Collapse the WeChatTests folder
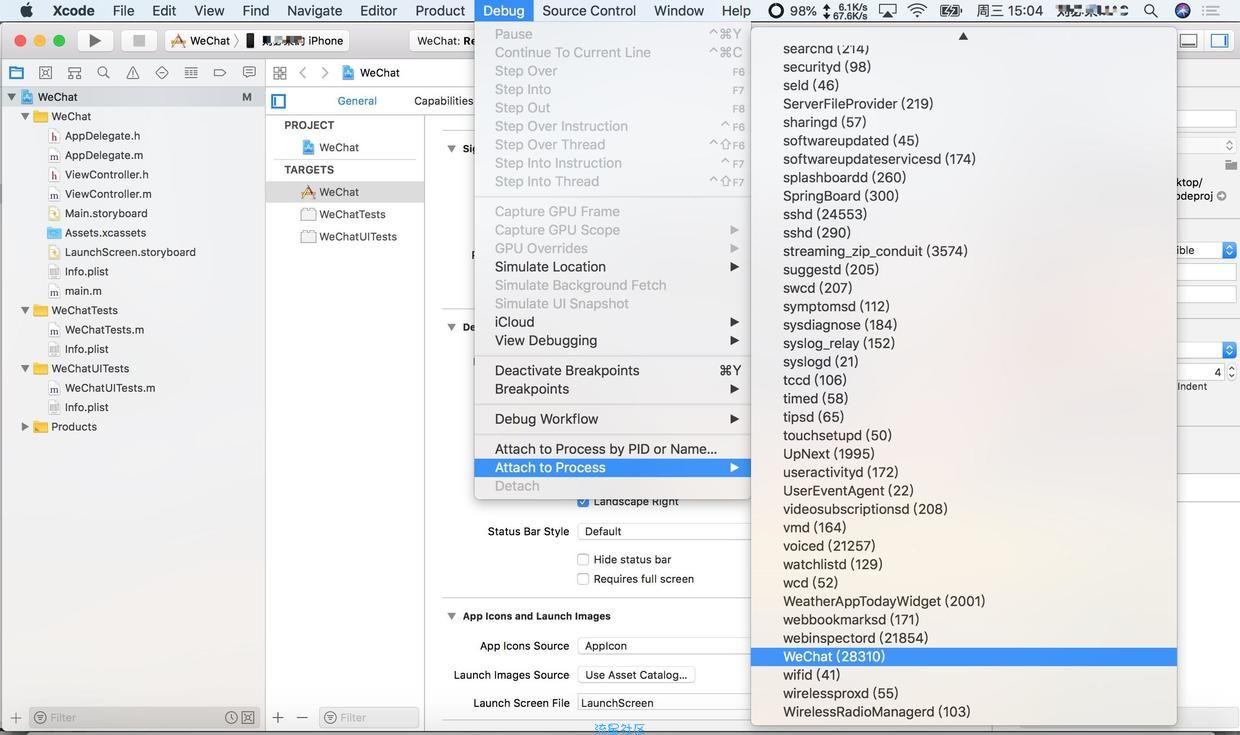The image size is (1240, 735). click(x=25, y=310)
